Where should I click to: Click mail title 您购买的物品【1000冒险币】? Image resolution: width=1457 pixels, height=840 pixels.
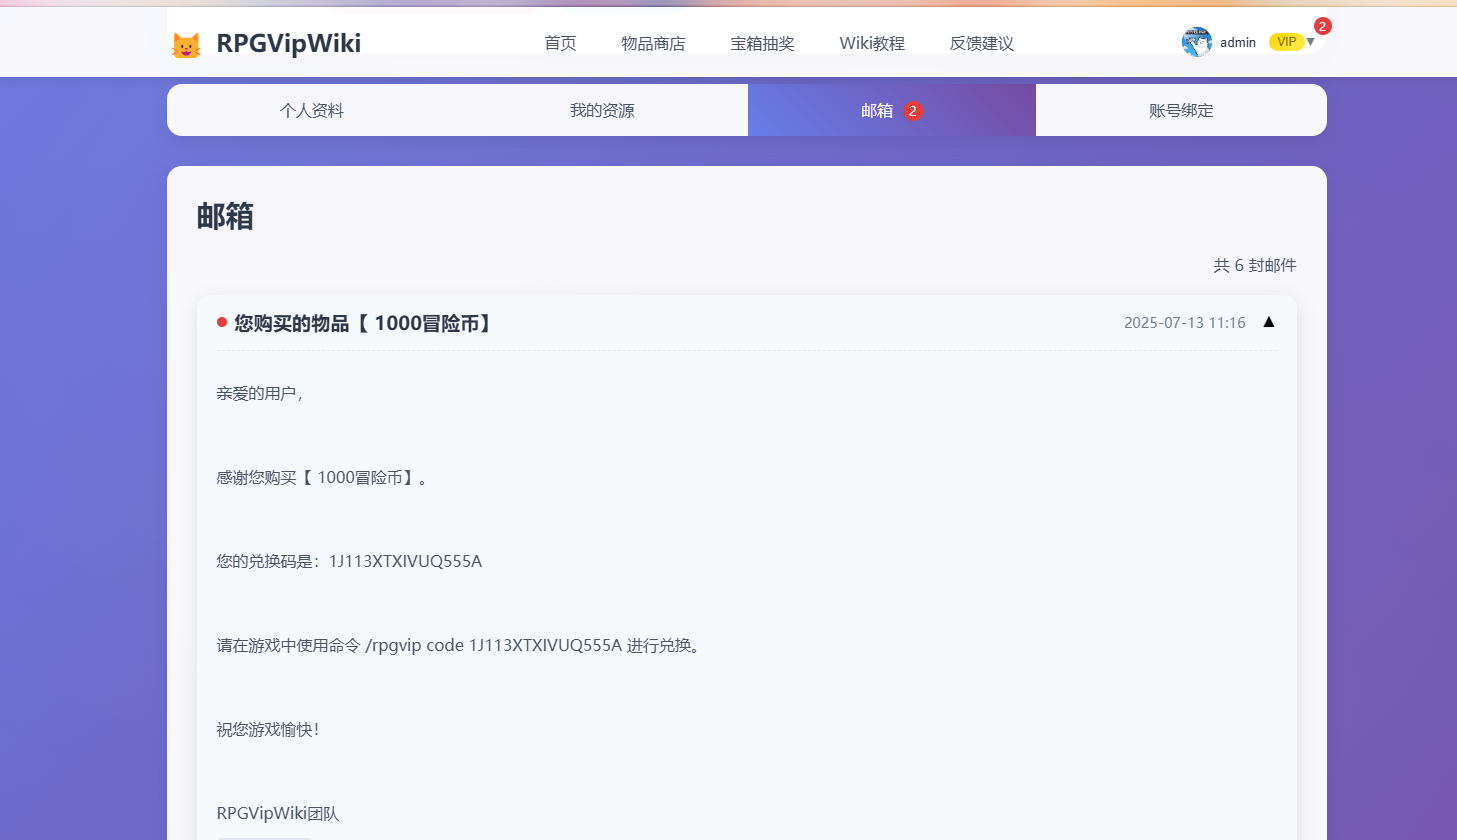tap(364, 323)
